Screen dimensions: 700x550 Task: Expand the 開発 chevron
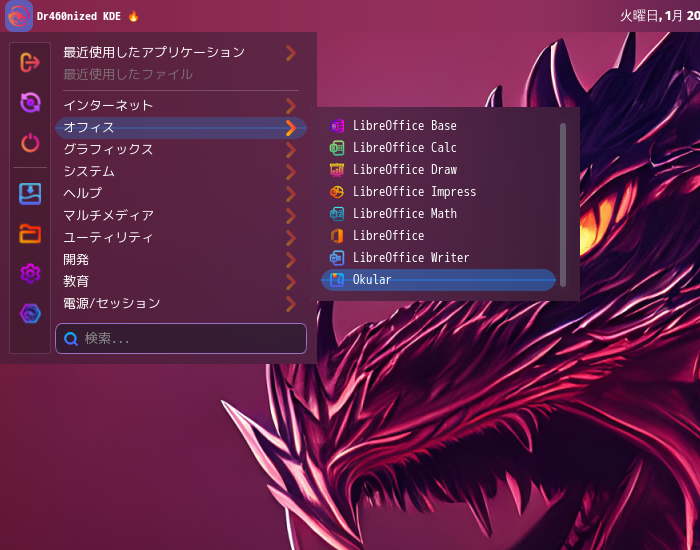click(x=291, y=259)
